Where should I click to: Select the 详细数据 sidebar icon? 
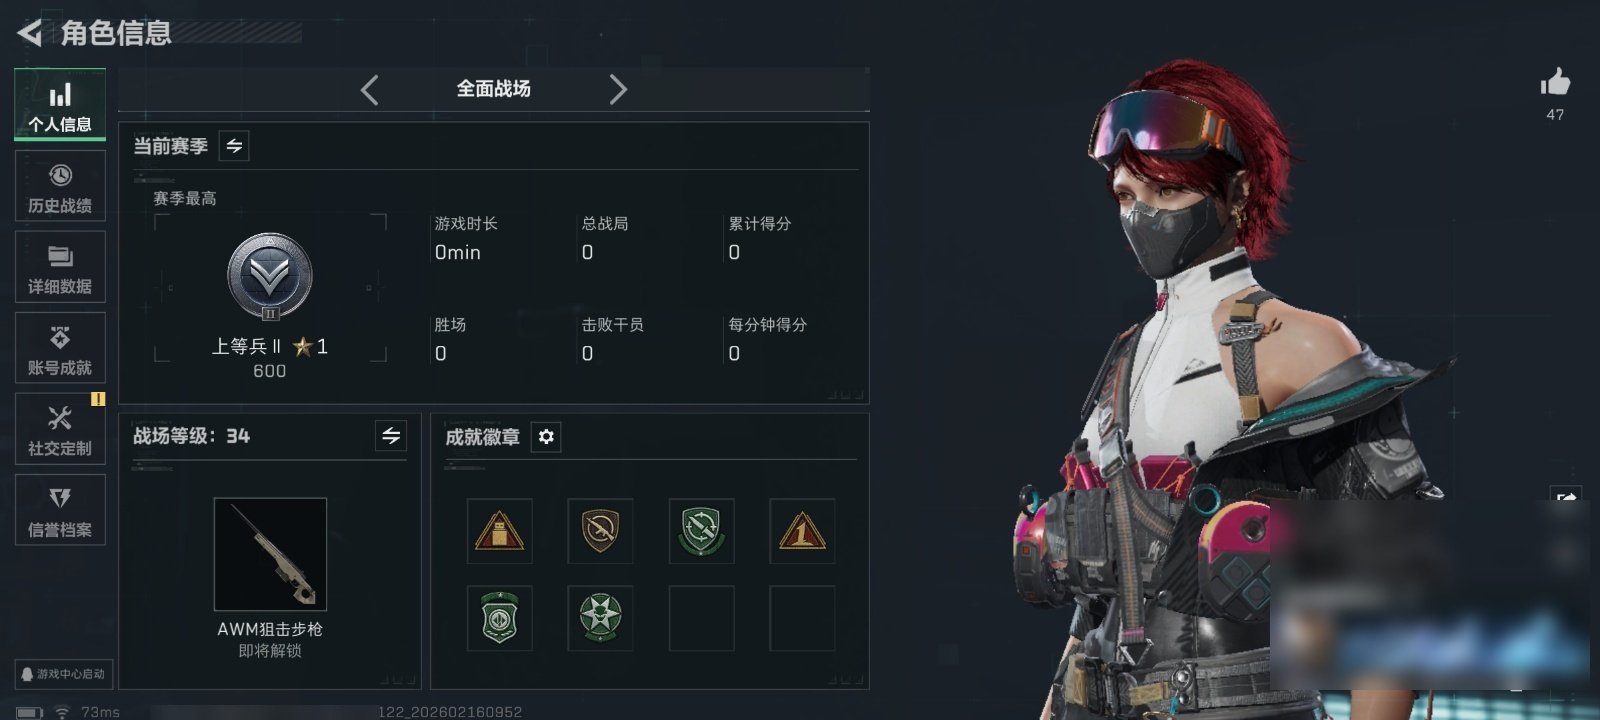tap(60, 268)
